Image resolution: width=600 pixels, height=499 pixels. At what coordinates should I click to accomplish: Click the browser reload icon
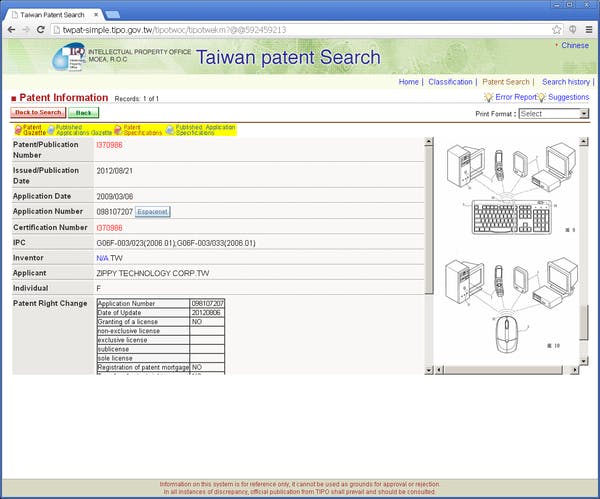pyautogui.click(x=45, y=30)
